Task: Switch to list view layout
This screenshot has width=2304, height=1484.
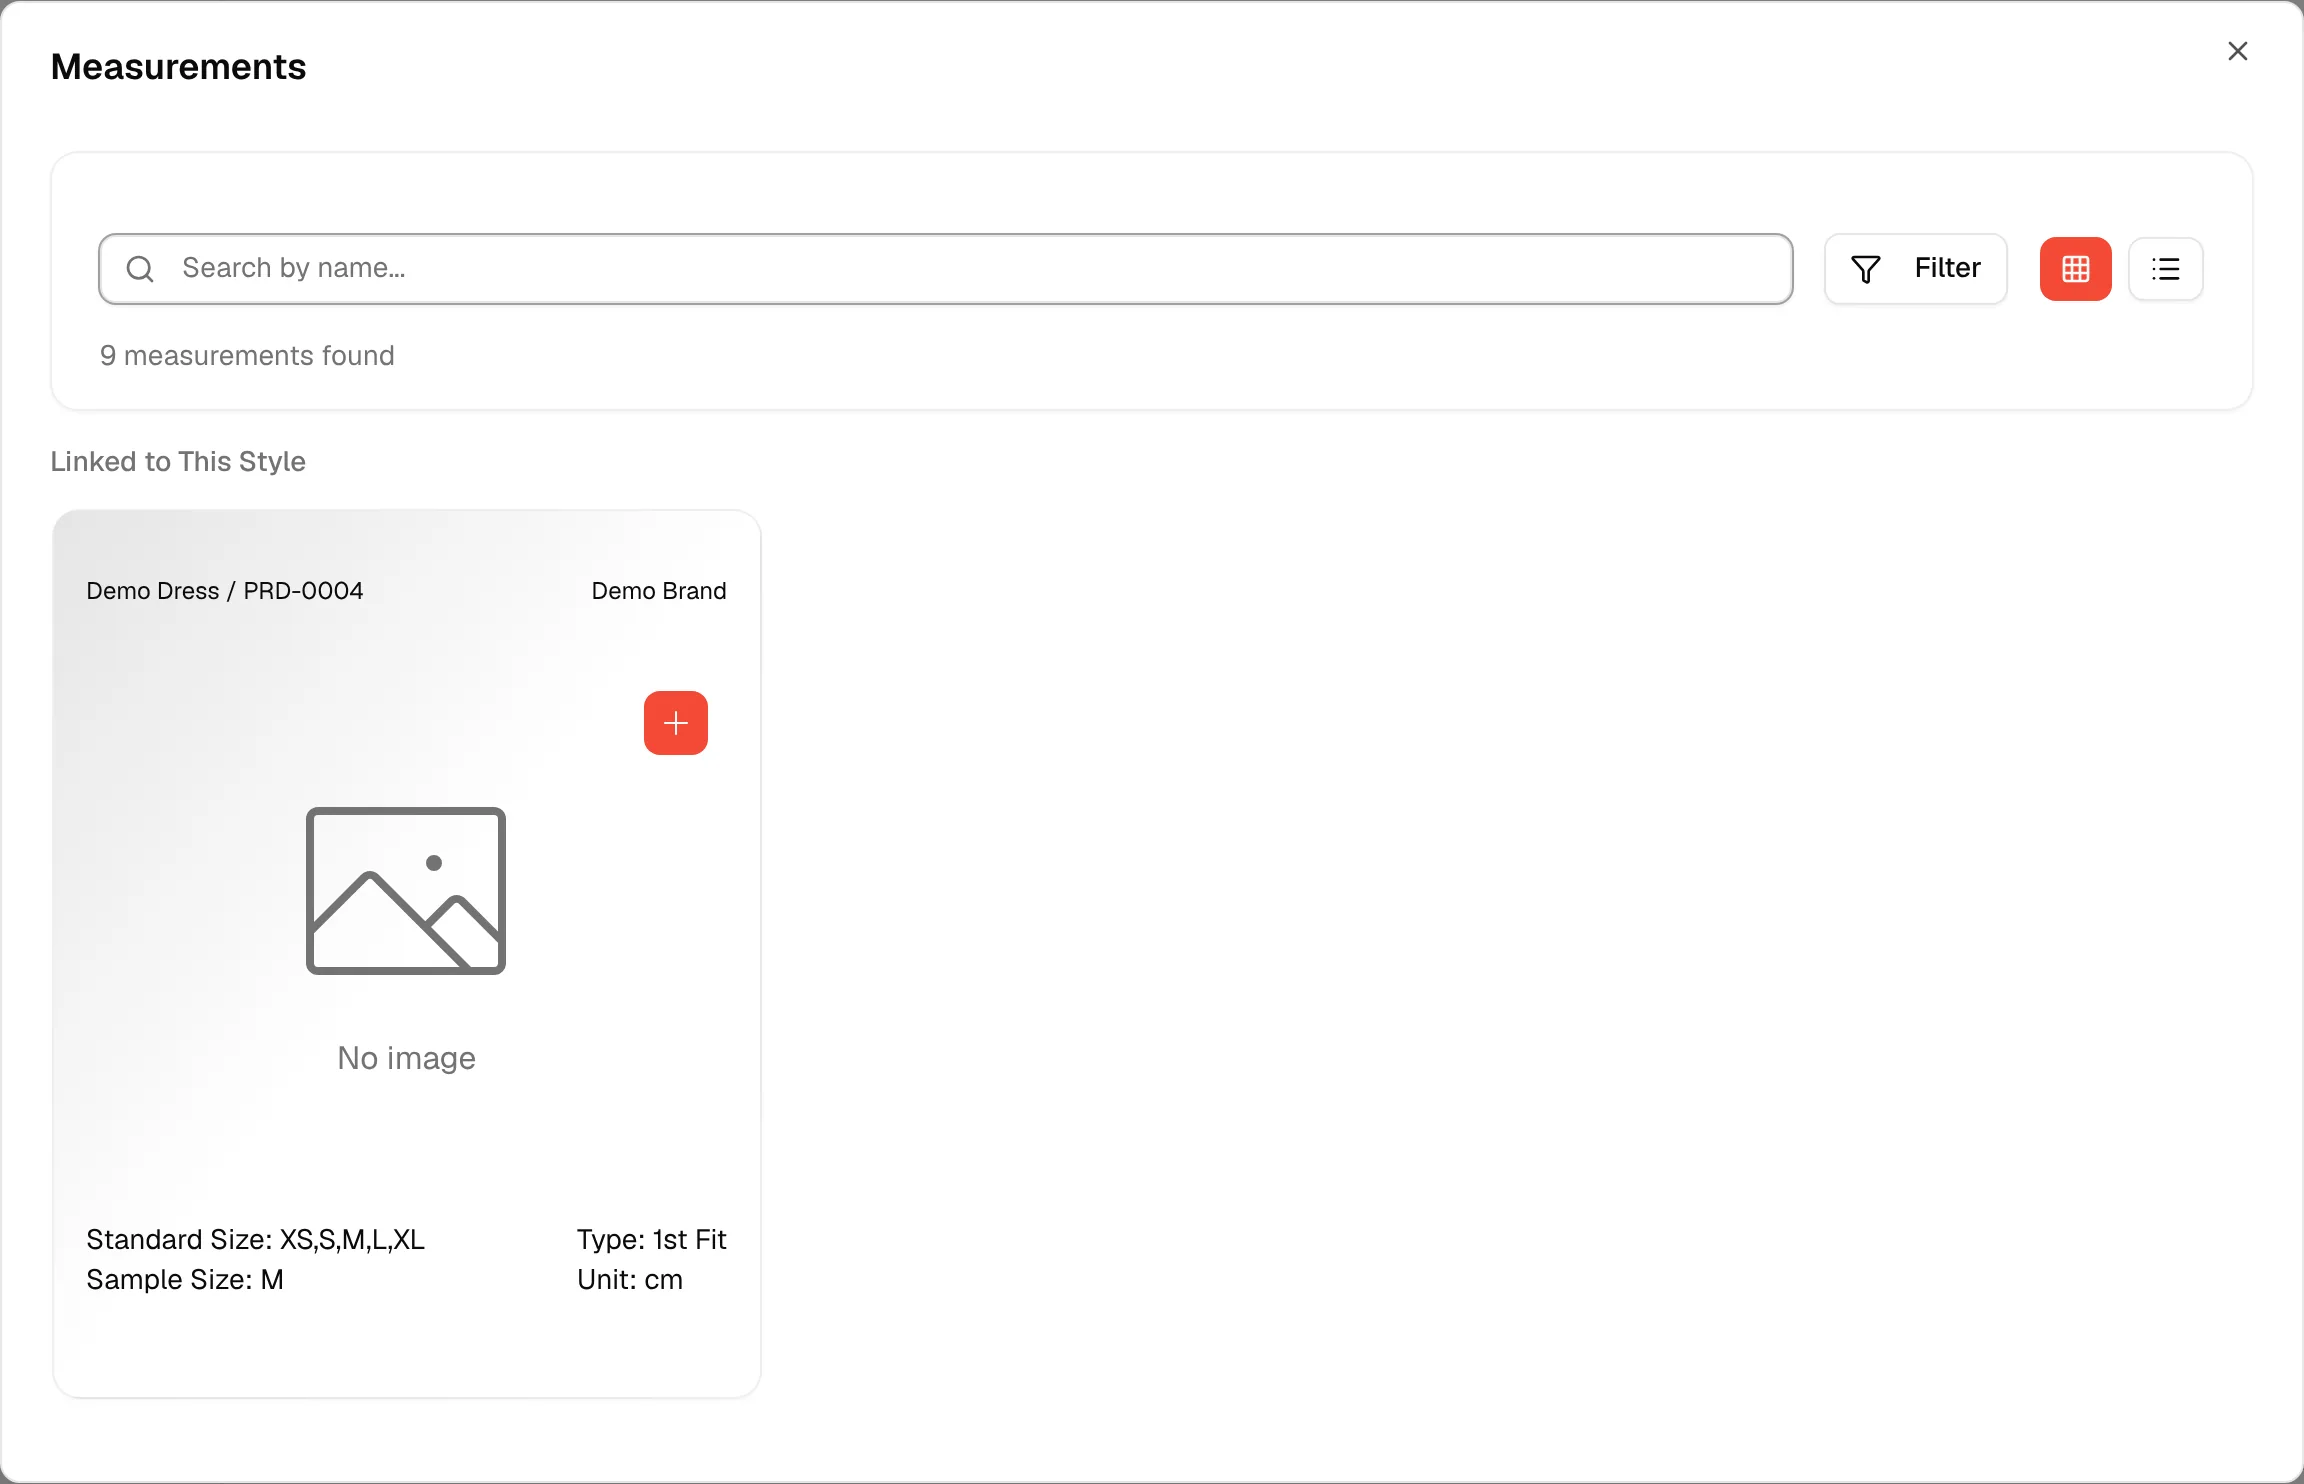Action: (2165, 269)
